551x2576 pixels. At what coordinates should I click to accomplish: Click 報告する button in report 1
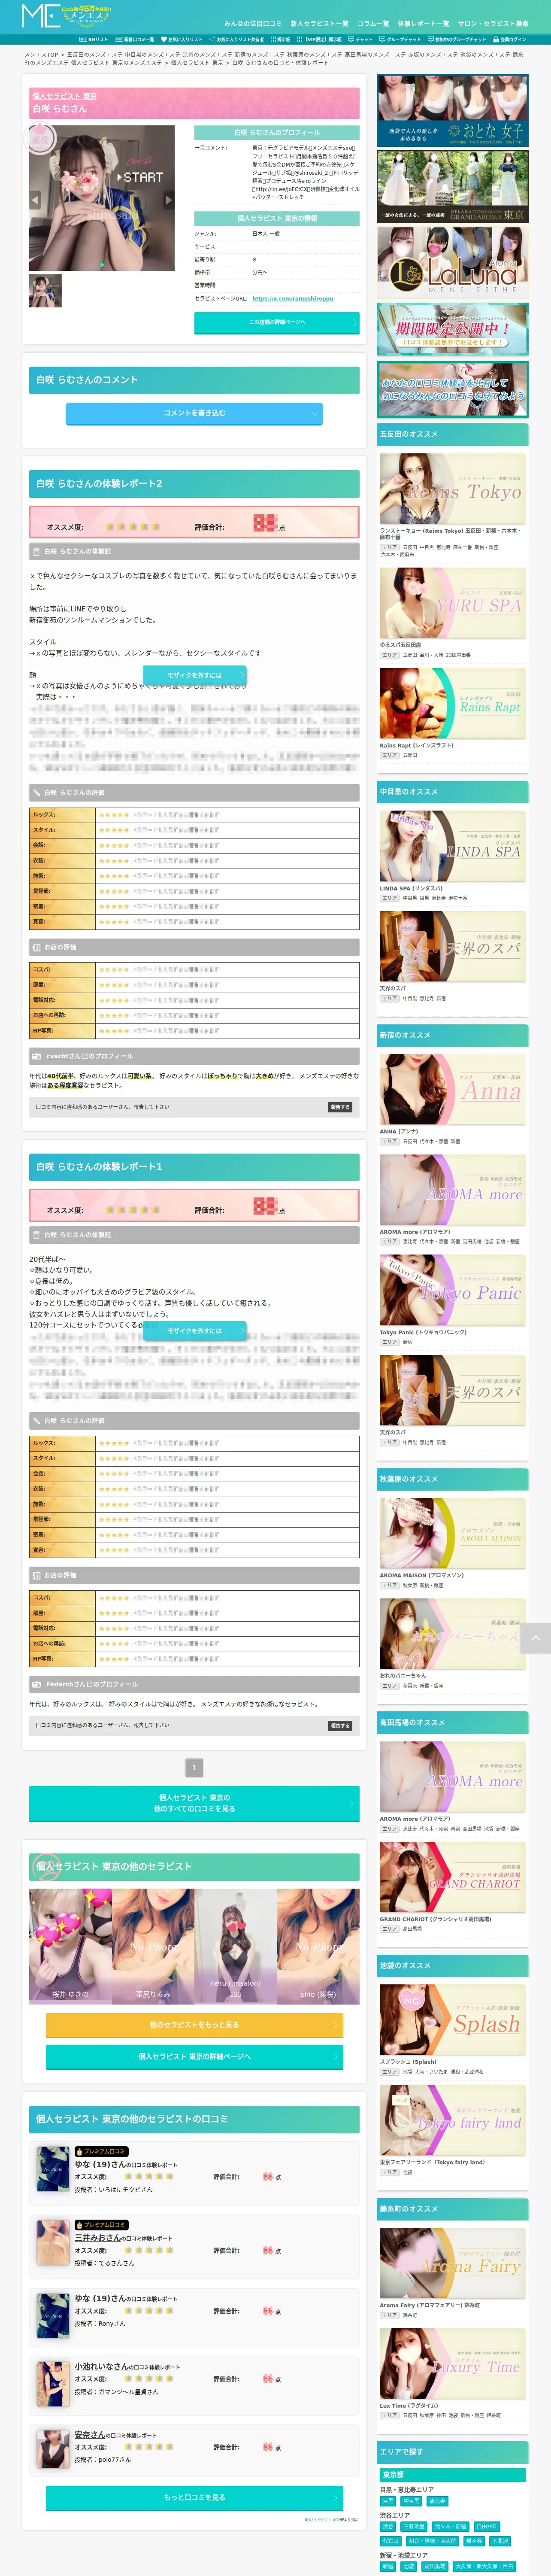tap(340, 1725)
